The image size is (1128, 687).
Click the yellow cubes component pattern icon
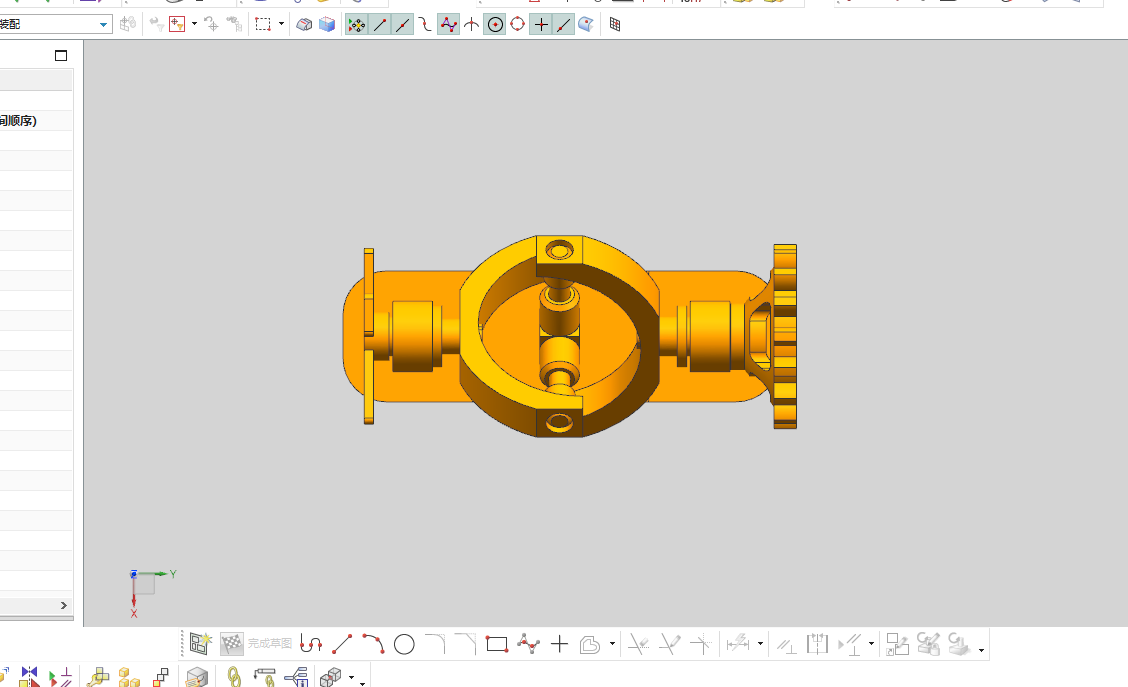(x=129, y=677)
